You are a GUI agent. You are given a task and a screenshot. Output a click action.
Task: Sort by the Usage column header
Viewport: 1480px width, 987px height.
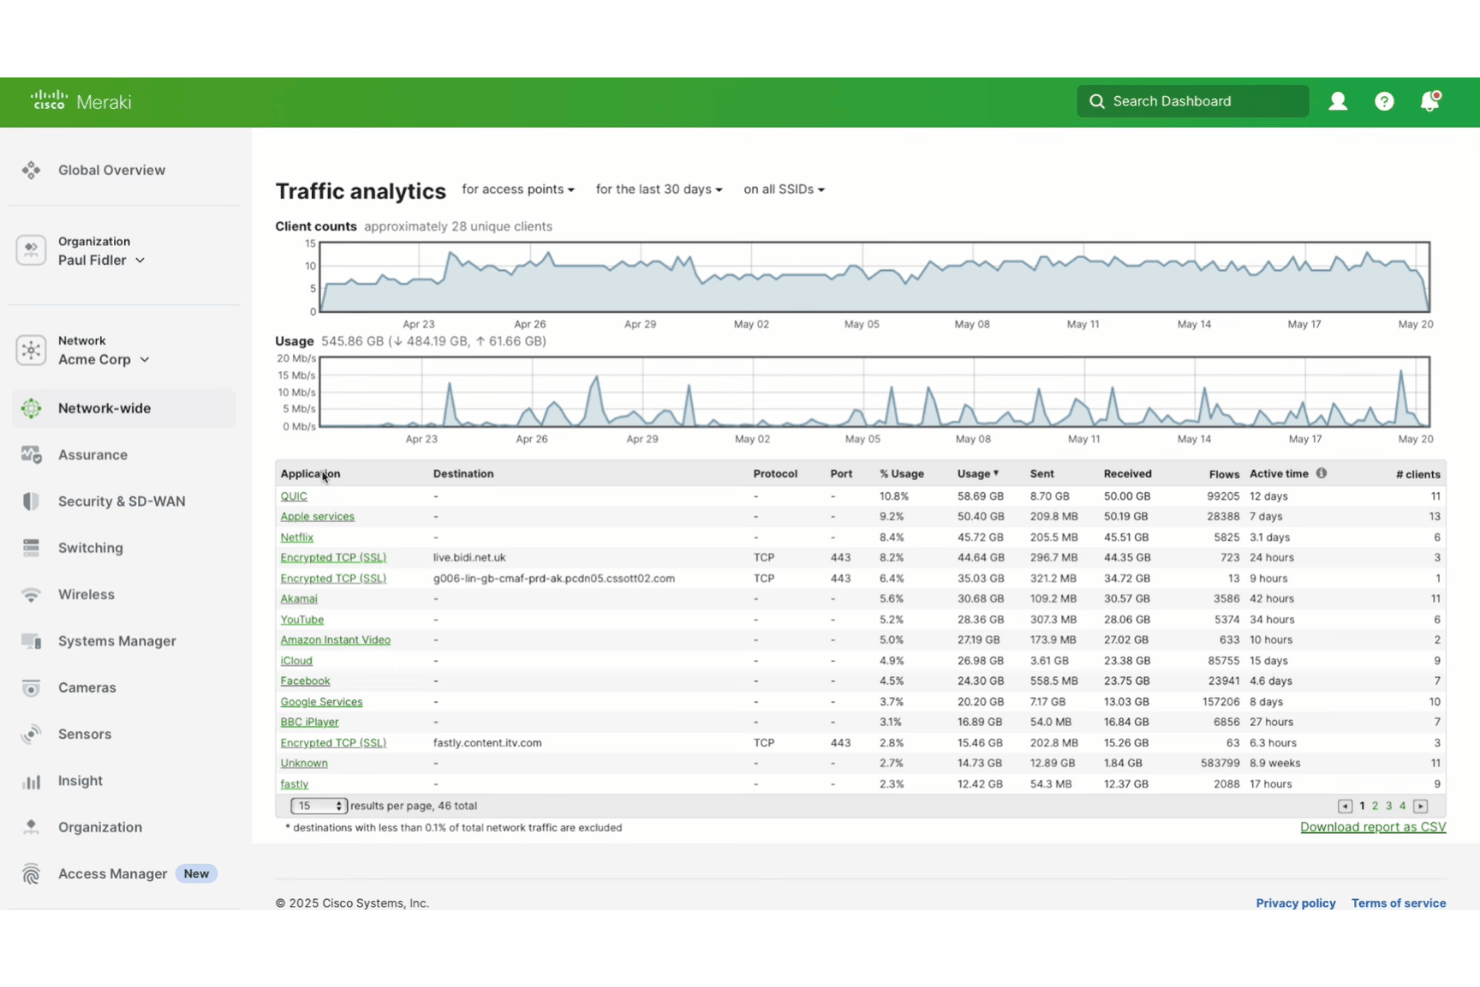pyautogui.click(x=977, y=474)
